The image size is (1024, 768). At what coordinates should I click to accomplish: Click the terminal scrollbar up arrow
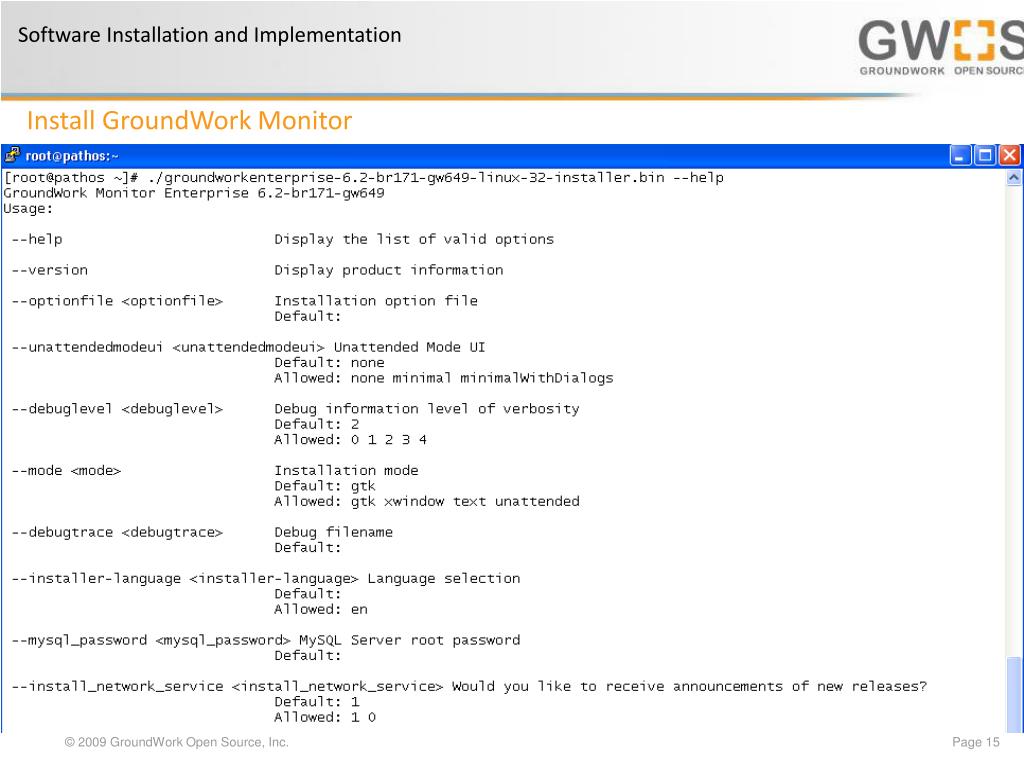[1014, 178]
